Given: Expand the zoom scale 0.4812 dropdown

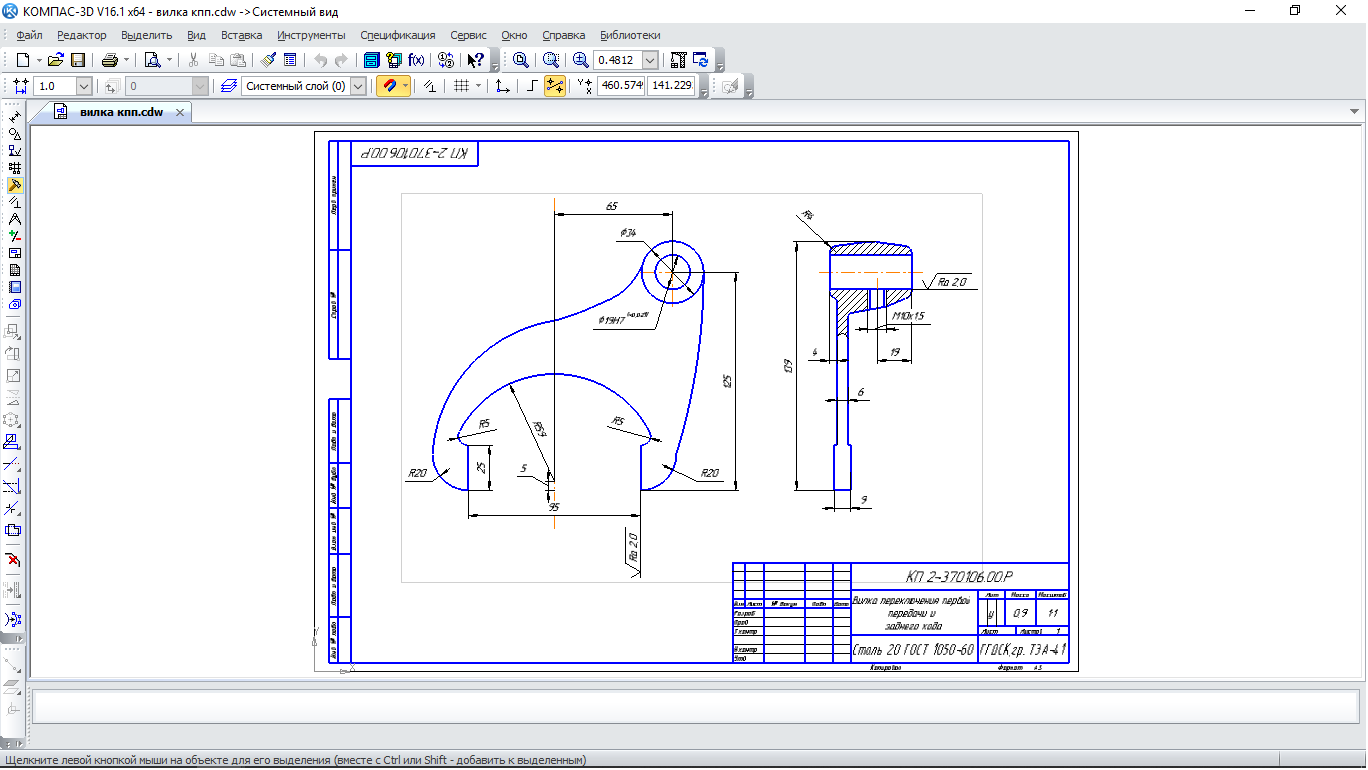Looking at the screenshot, I should [x=651, y=60].
